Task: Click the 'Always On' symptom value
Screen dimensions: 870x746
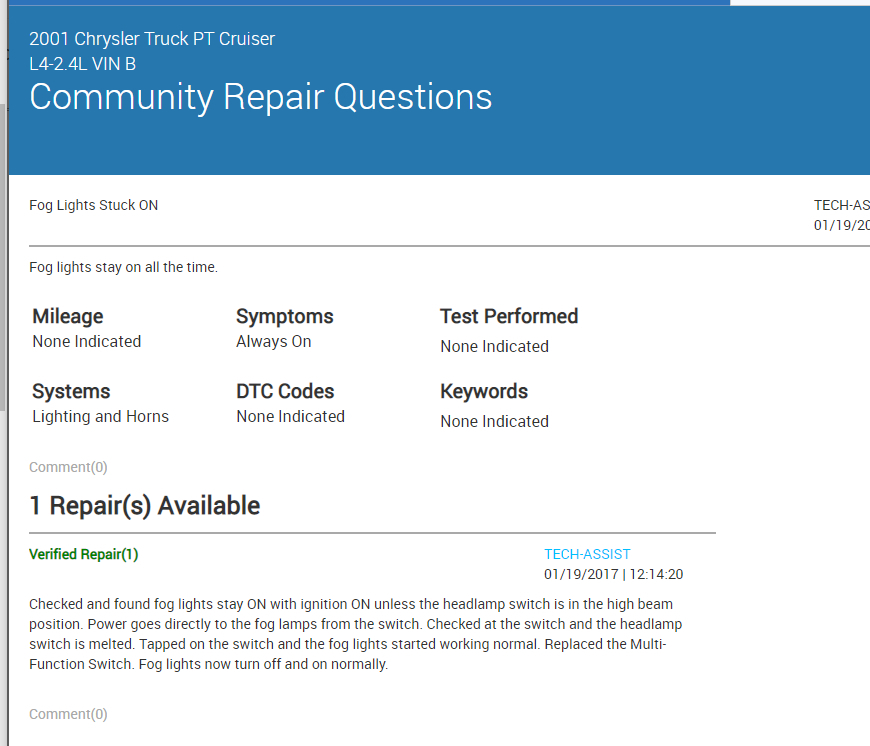Action: [x=274, y=341]
